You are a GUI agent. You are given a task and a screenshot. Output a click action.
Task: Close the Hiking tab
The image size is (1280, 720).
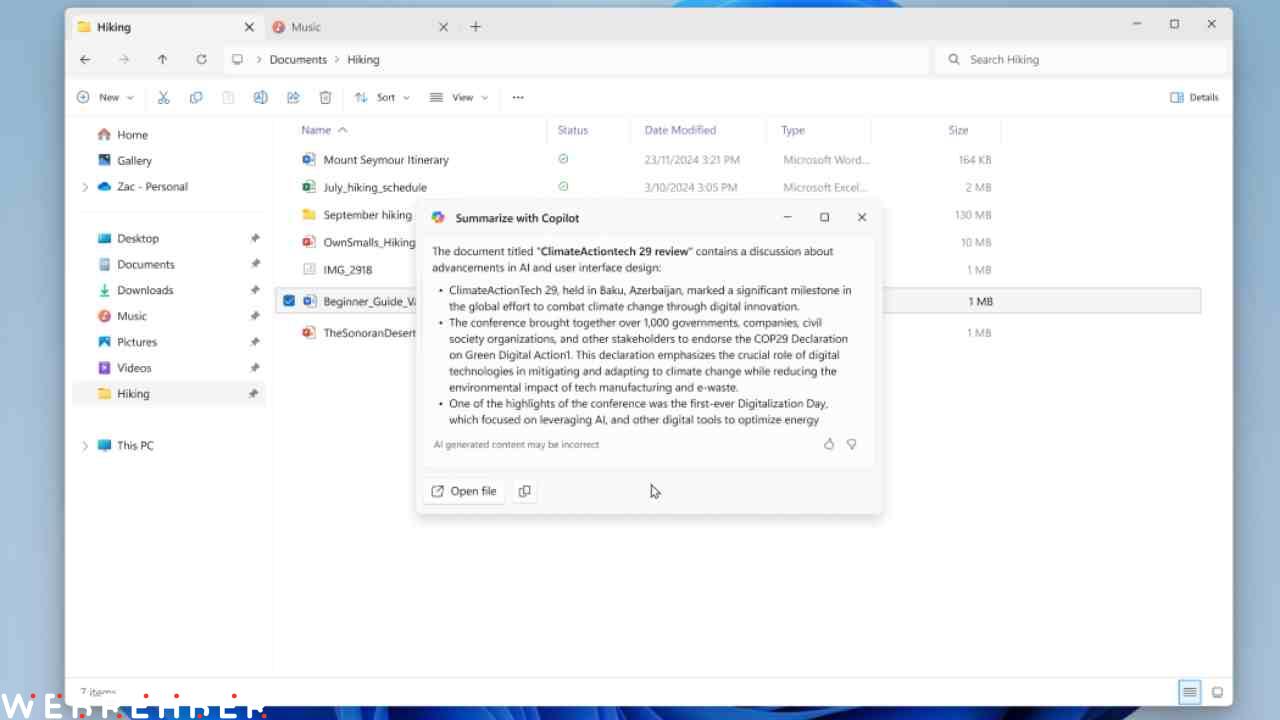click(x=249, y=27)
